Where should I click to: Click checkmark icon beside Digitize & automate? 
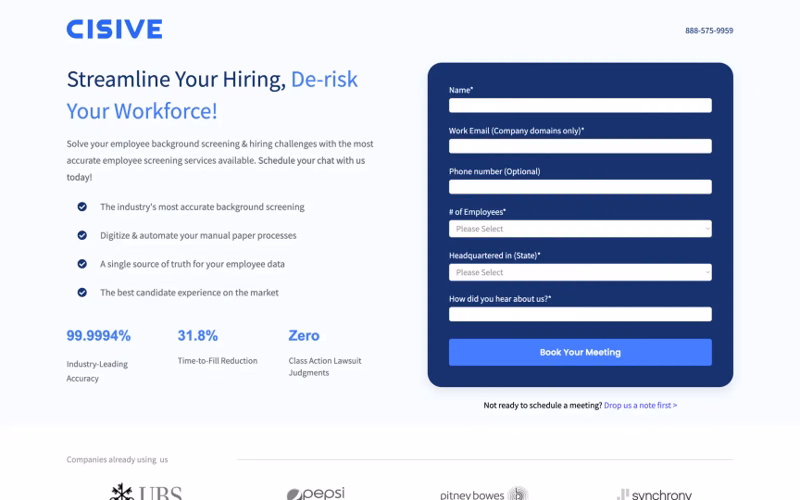pyautogui.click(x=82, y=235)
